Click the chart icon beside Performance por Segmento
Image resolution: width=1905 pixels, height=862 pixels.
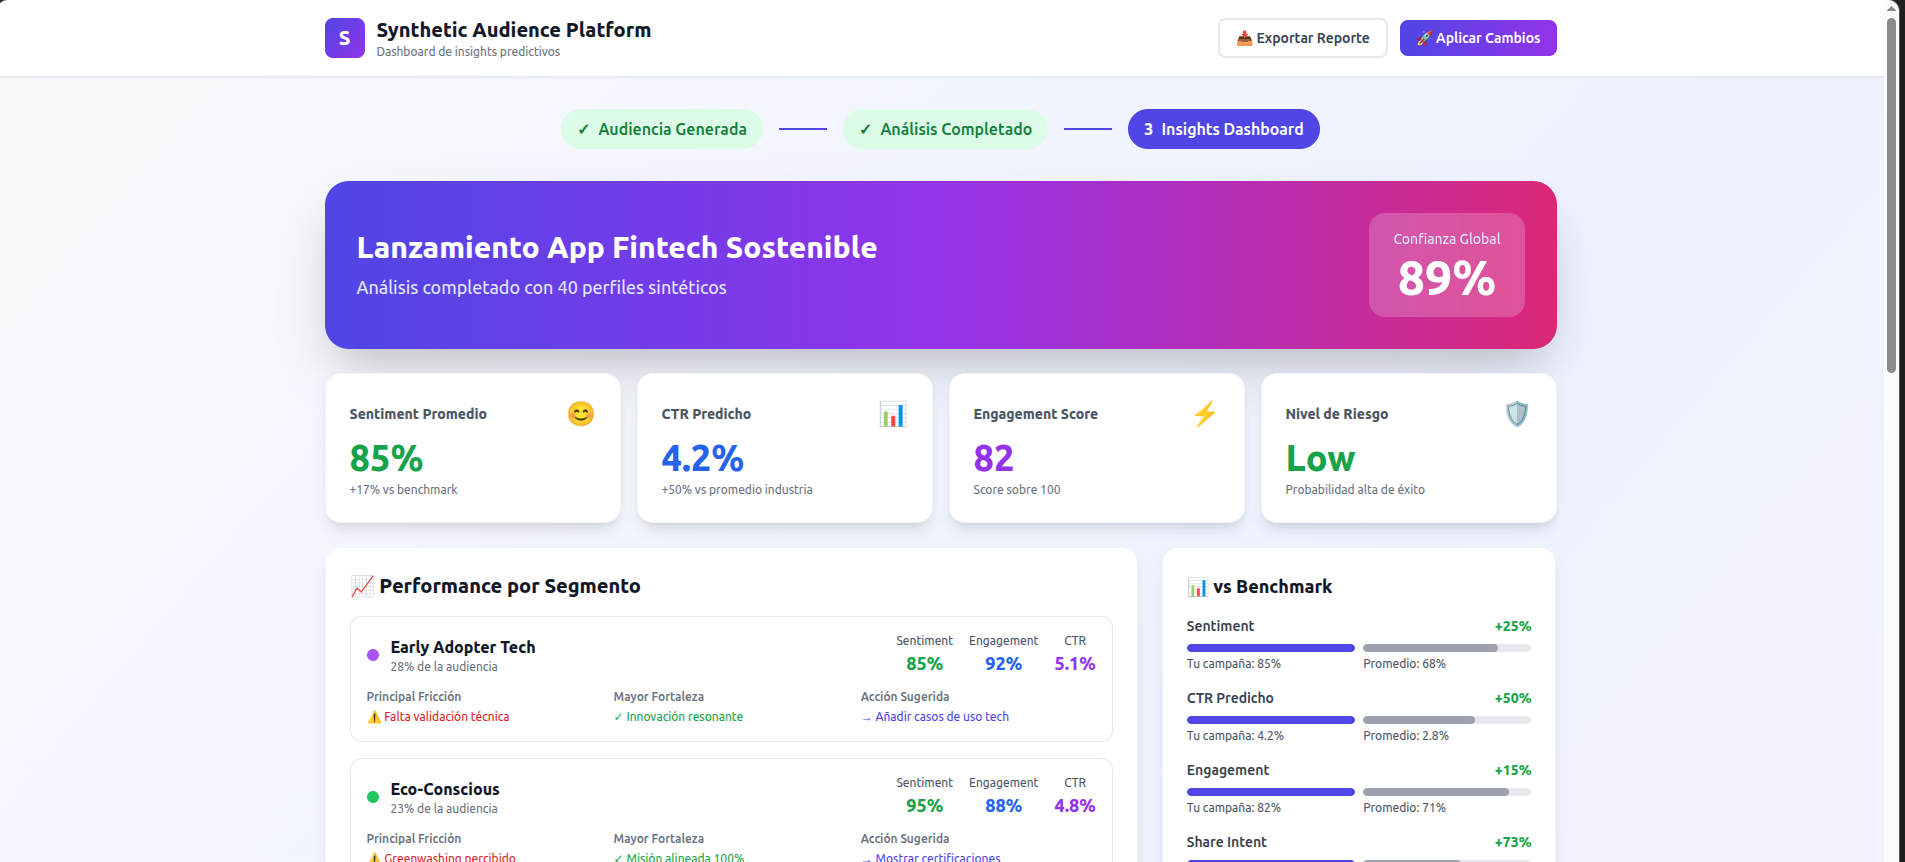tap(362, 586)
